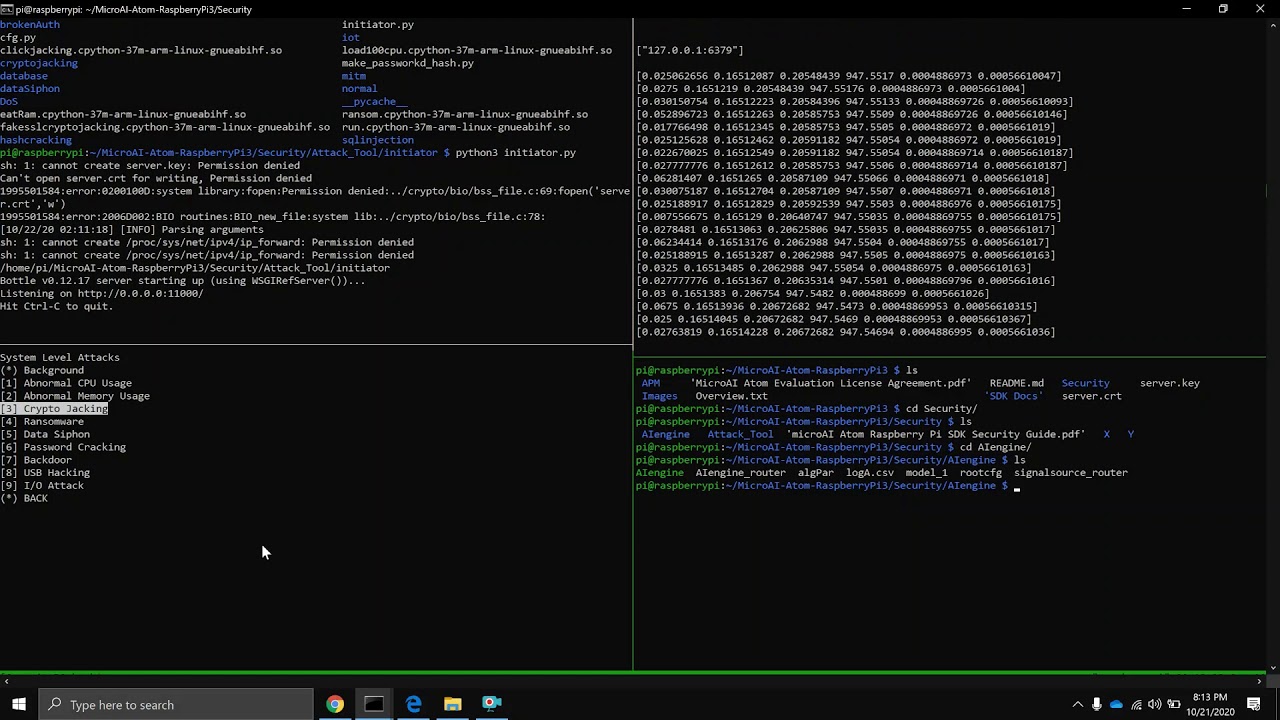Viewport: 1280px width, 720px height.
Task: Minimize the terminal window
Action: pyautogui.click(x=1187, y=9)
